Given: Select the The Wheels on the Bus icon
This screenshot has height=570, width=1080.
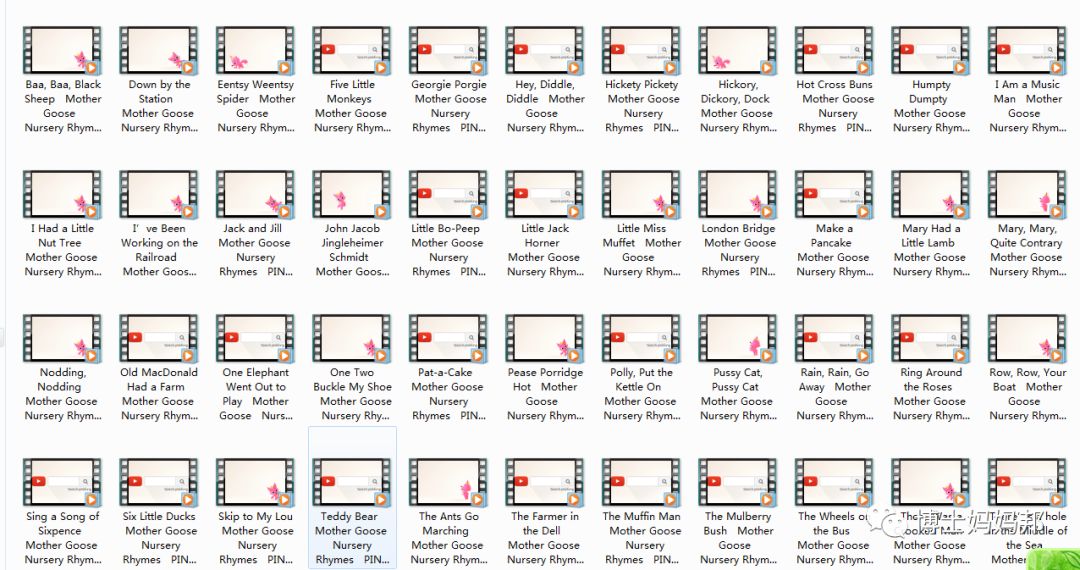Looking at the screenshot, I should (x=833, y=482).
